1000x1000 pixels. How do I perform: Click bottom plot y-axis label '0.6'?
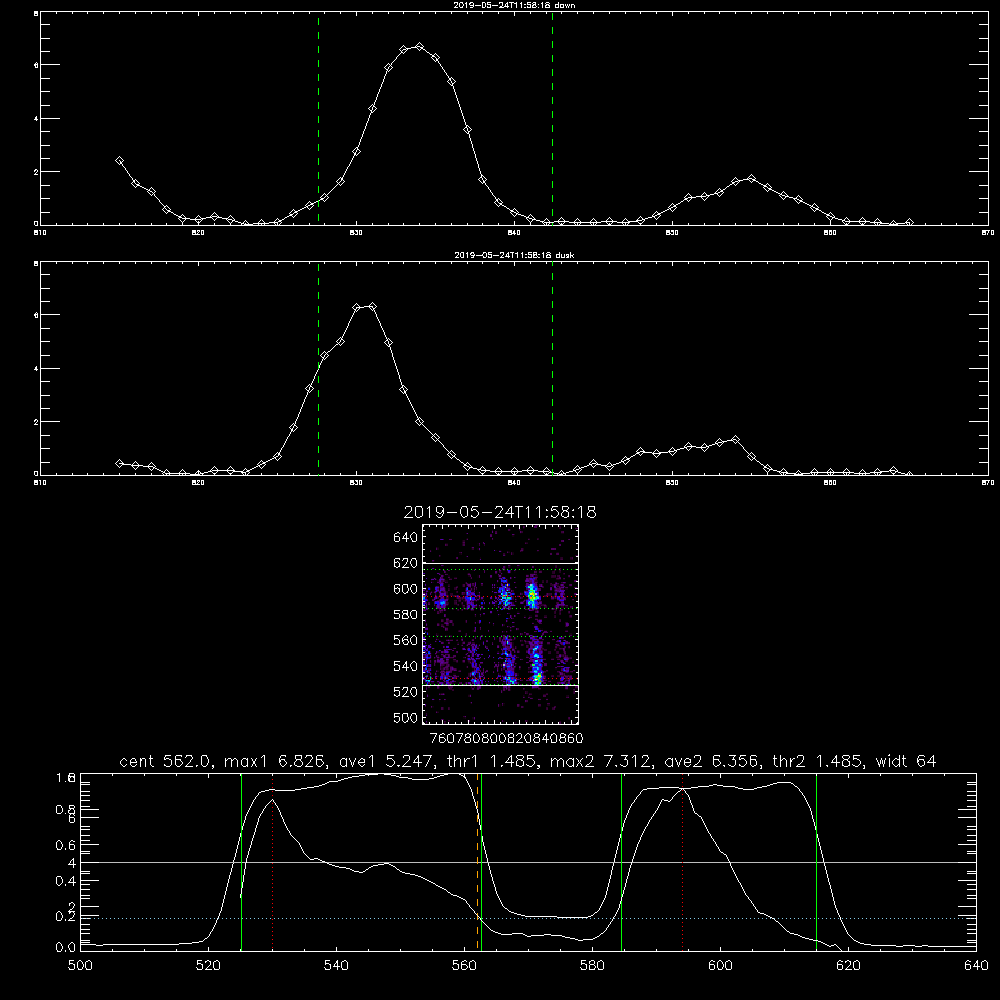pyautogui.click(x=66, y=845)
